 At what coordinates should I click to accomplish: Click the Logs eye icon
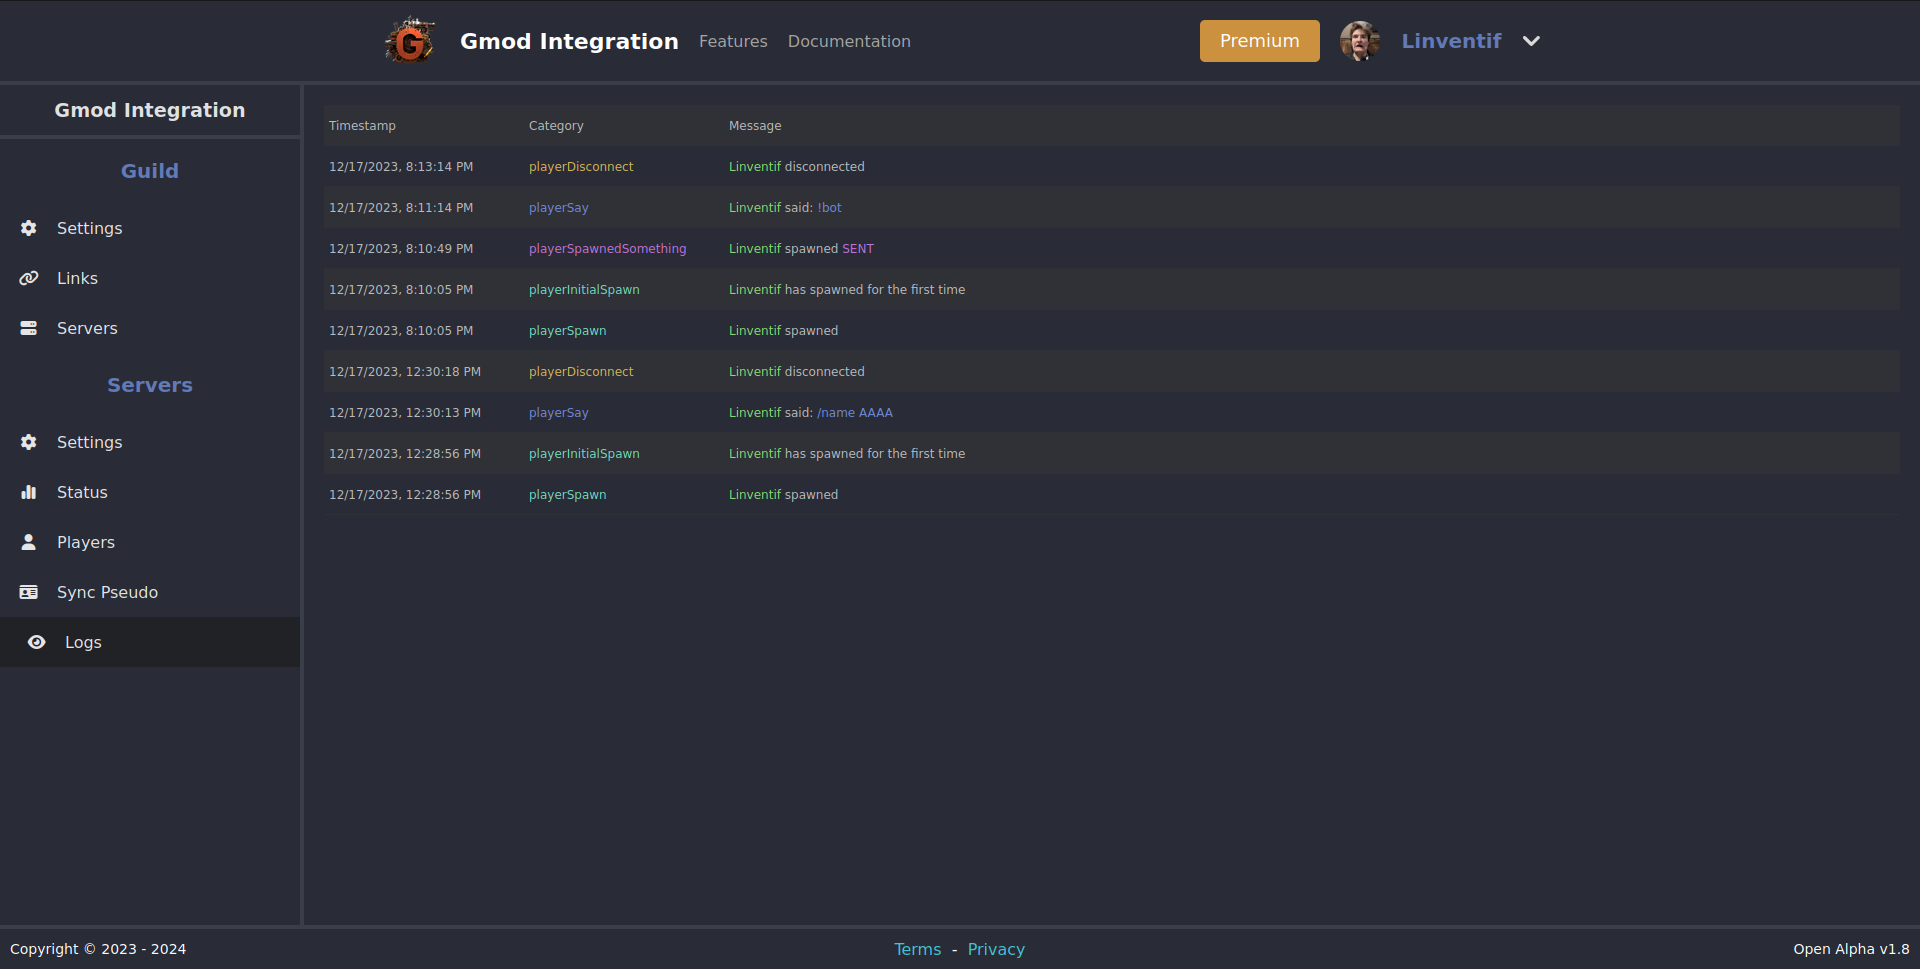[x=37, y=642]
